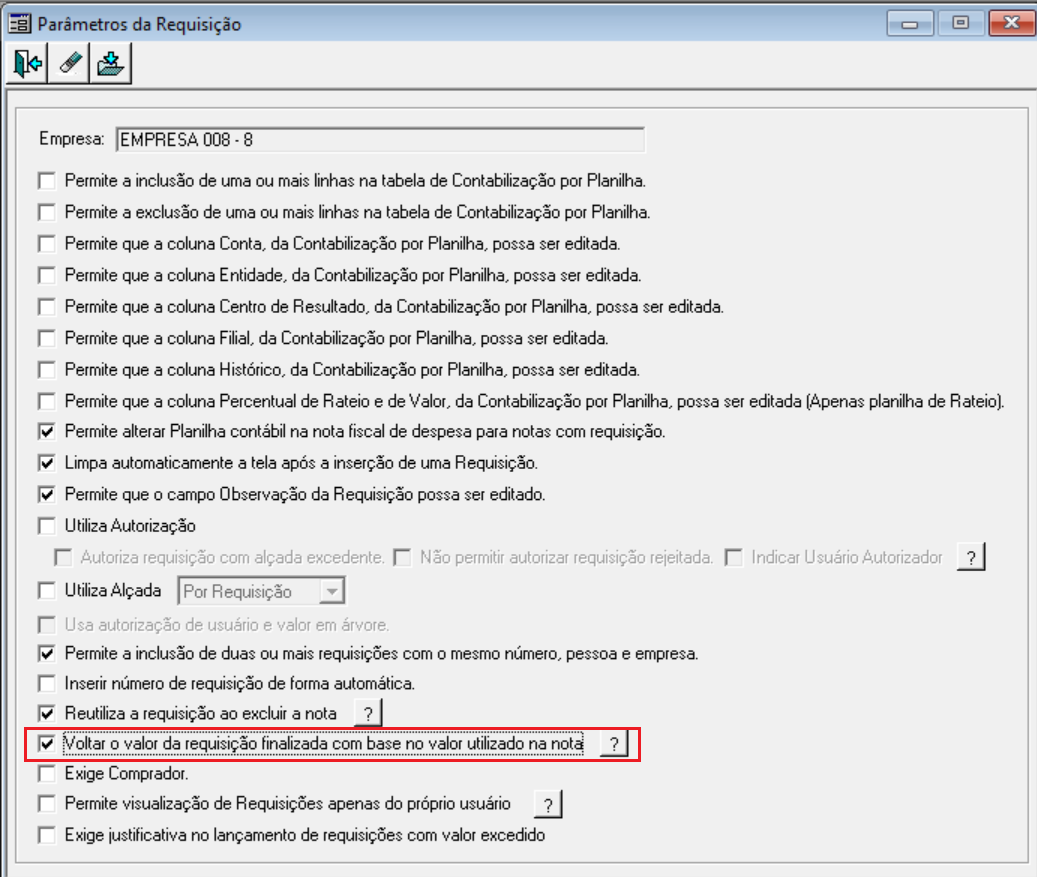The width and height of the screenshot is (1037, 877).
Task: Enable the Utiliza Alçada checkbox
Action: (x=47, y=591)
